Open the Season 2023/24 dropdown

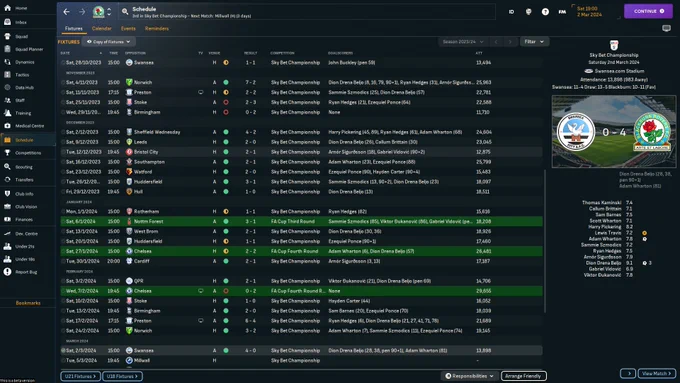pyautogui.click(x=463, y=42)
